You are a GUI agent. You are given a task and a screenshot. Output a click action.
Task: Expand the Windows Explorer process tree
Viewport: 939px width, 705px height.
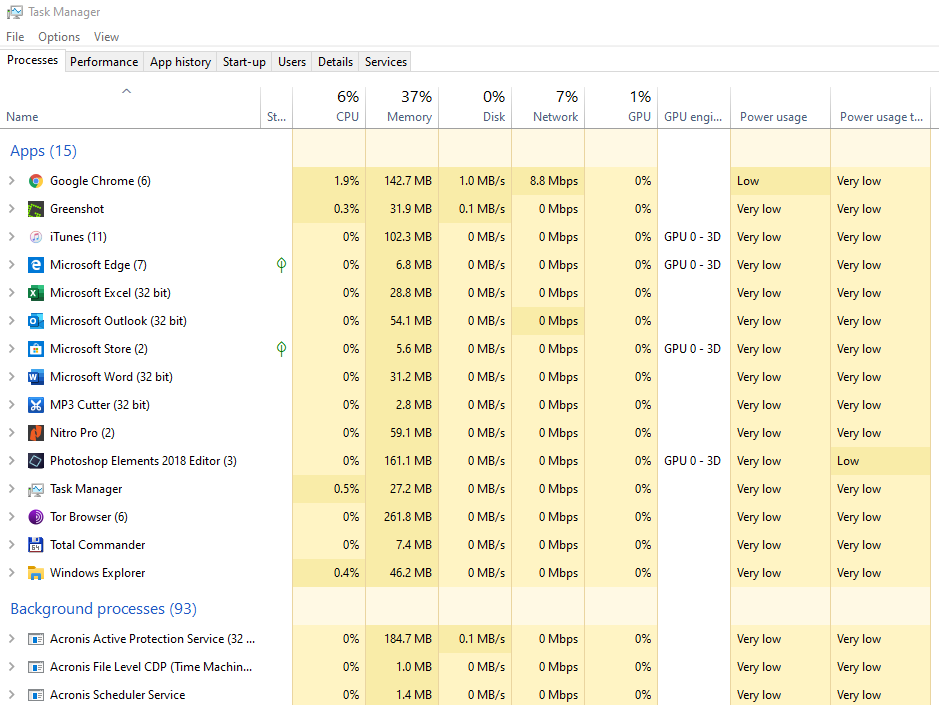click(12, 573)
